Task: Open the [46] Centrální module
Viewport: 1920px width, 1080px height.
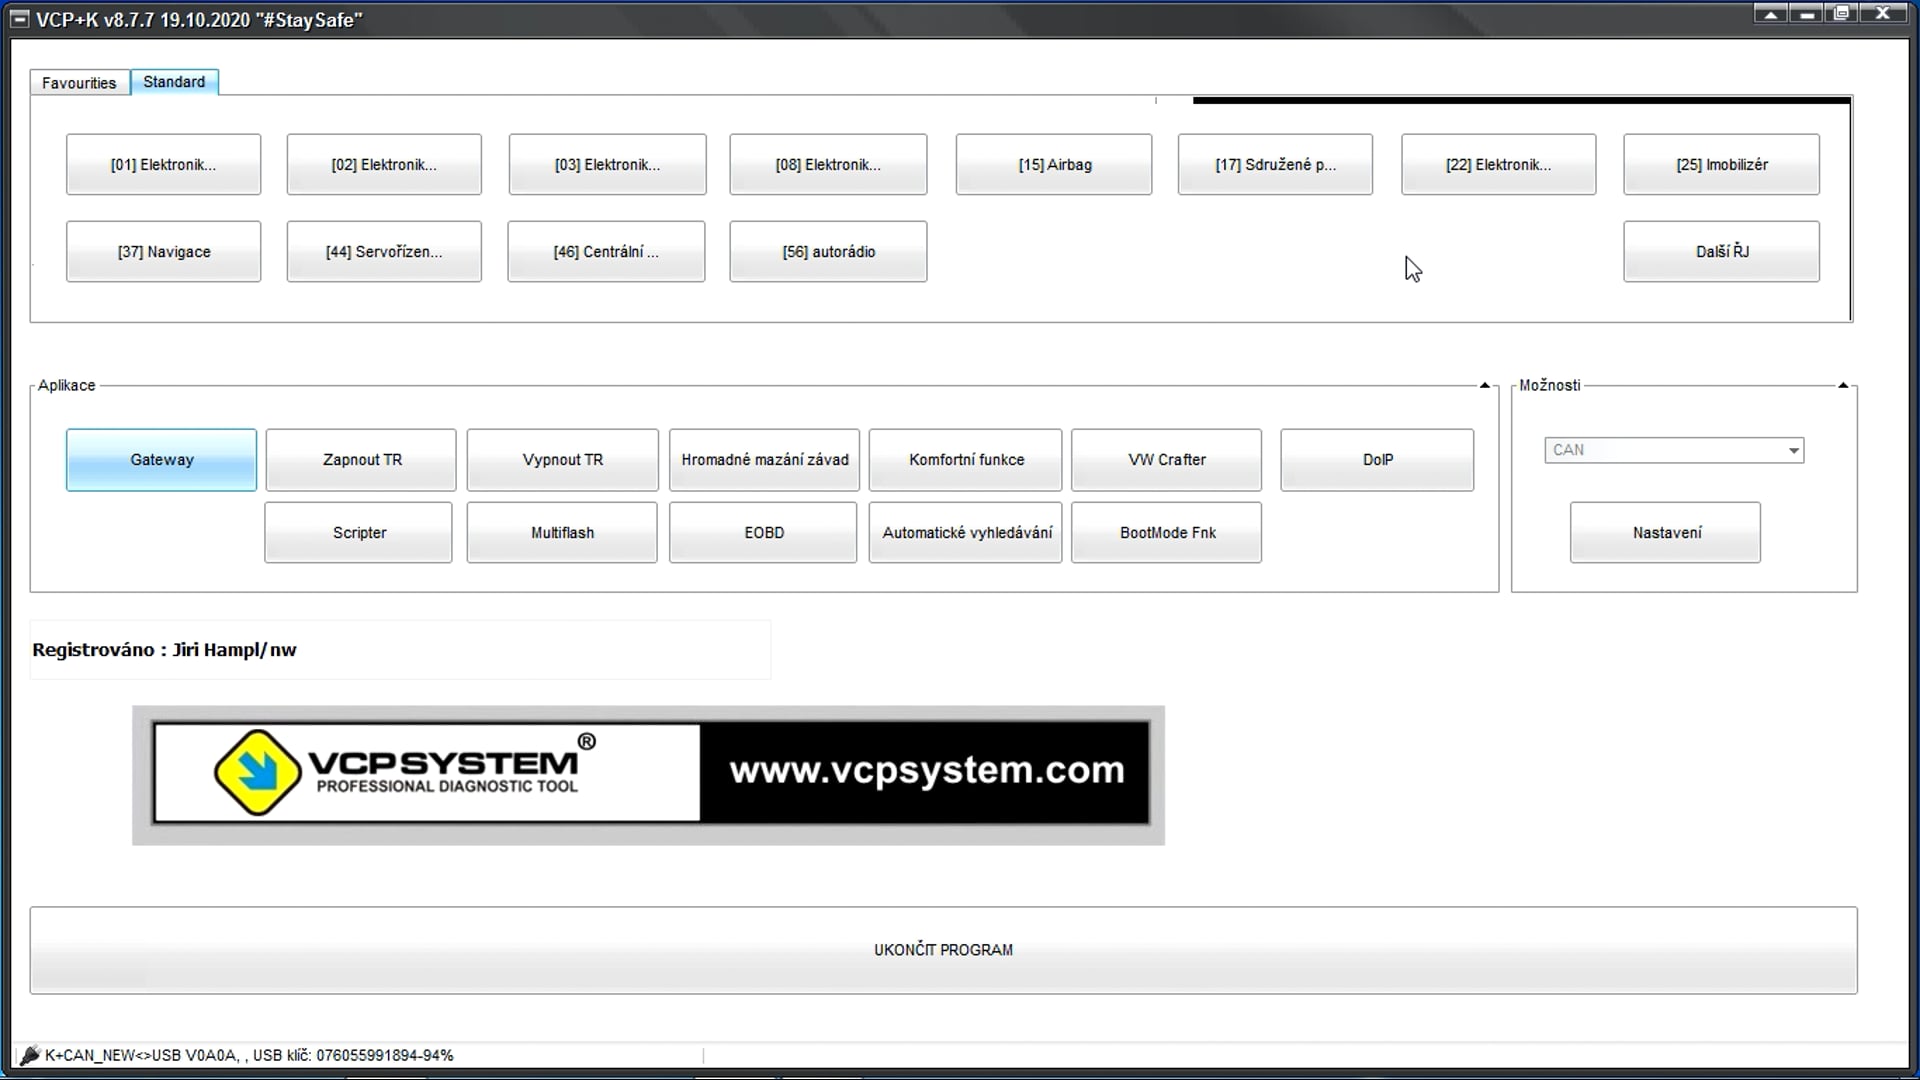Action: 606,252
